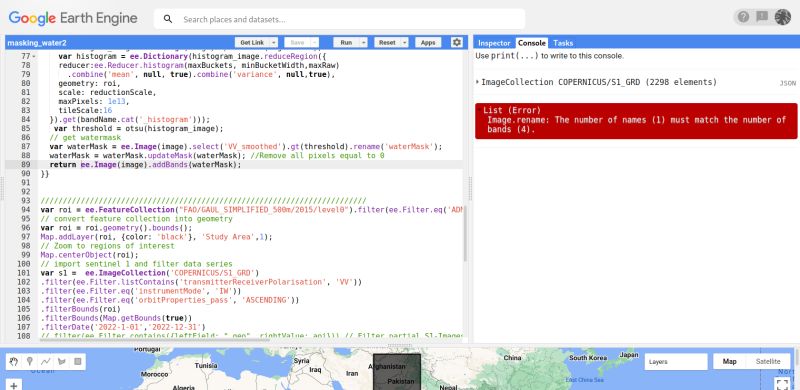Click the Study Area box over Pakistan
This screenshot has width=800, height=390.
[x=397, y=372]
